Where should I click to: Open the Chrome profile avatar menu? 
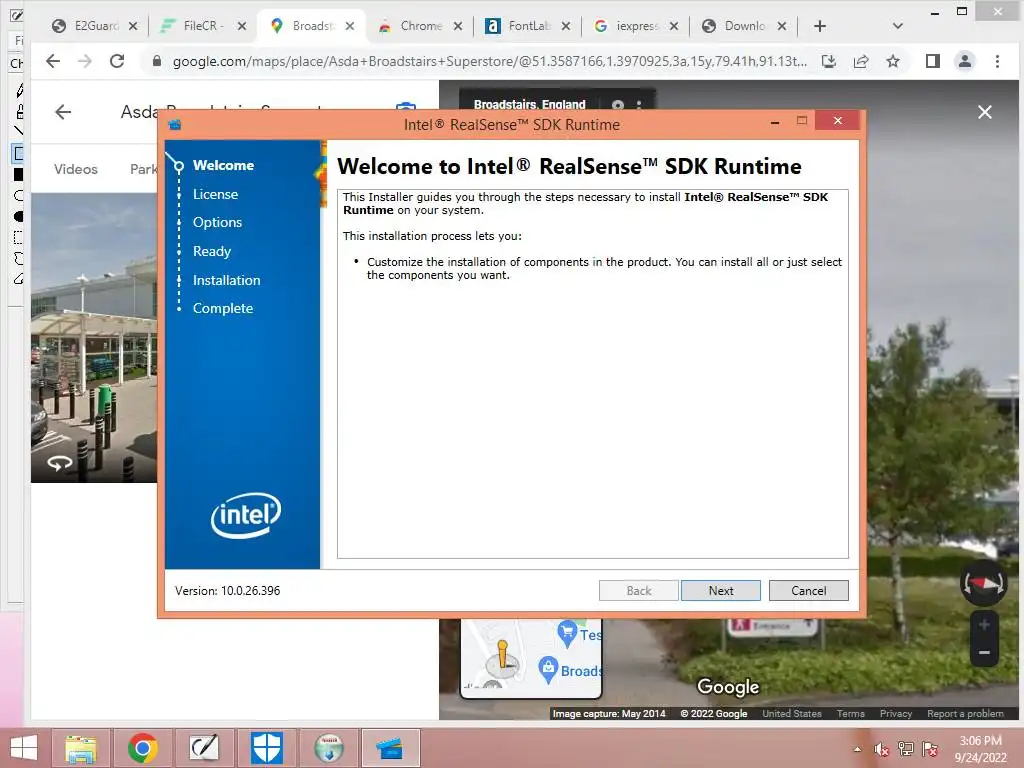click(965, 61)
